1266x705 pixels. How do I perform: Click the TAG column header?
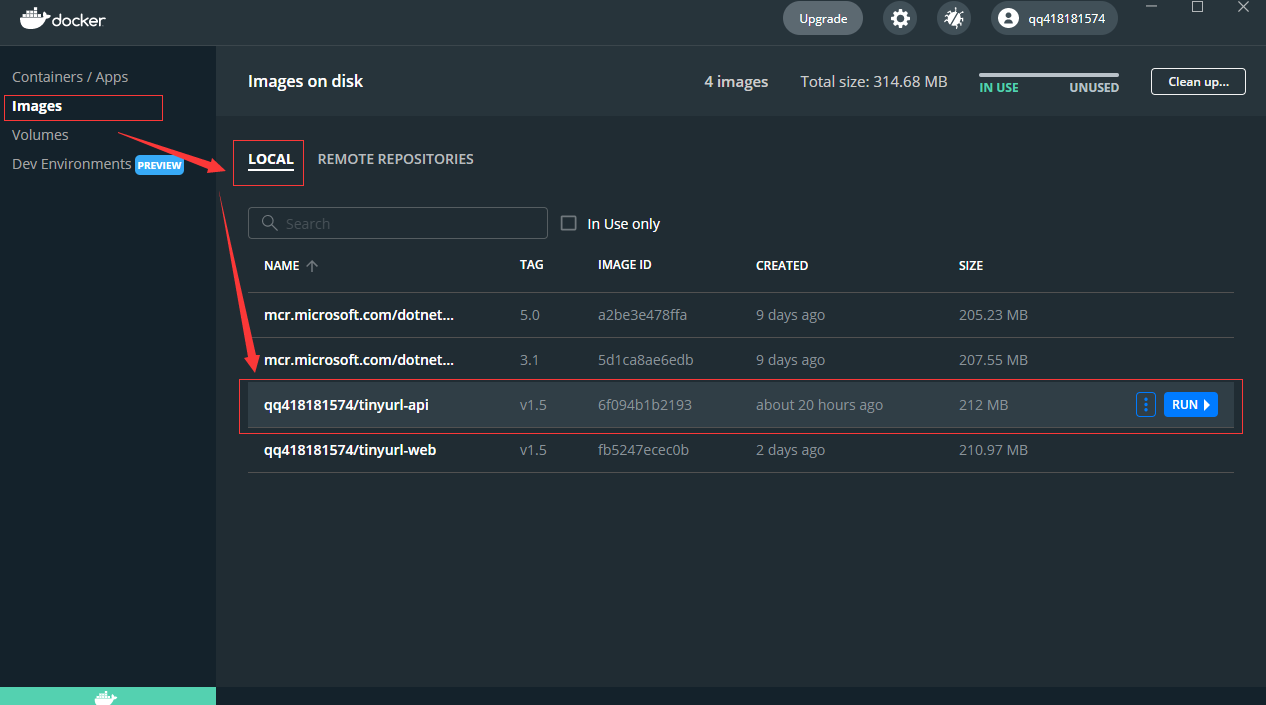click(x=532, y=266)
